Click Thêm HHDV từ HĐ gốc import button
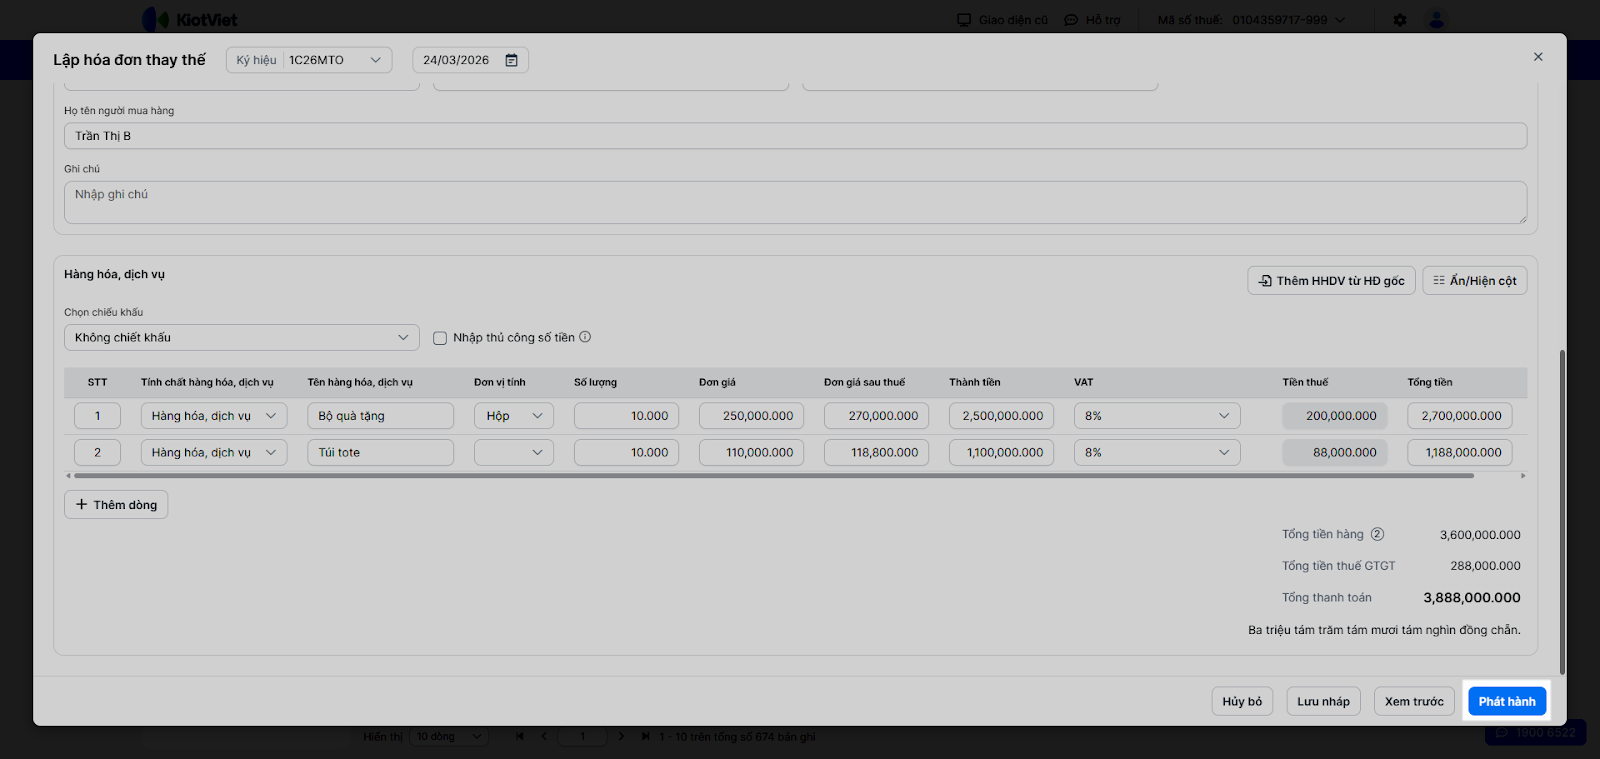1600x759 pixels. [1331, 281]
